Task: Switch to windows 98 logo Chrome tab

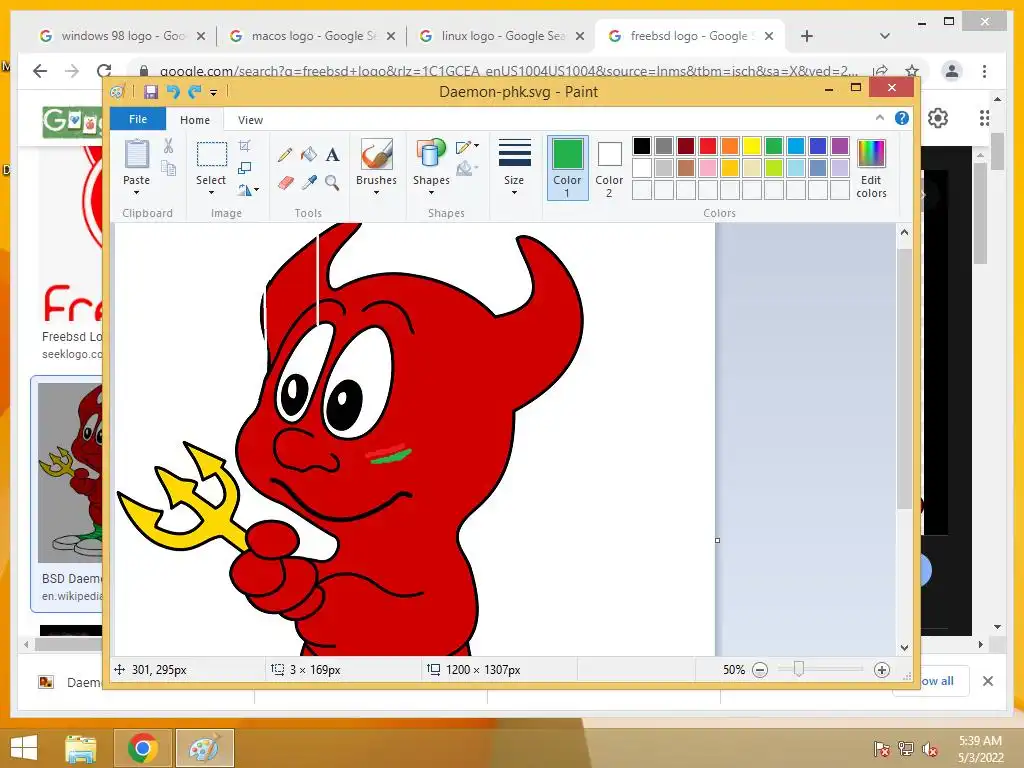Action: pos(122,36)
